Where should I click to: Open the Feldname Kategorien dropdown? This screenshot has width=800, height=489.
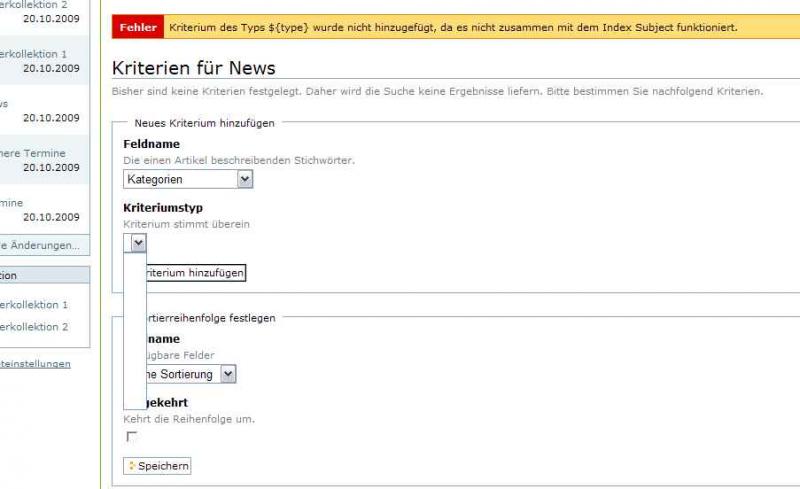pyautogui.click(x=188, y=179)
